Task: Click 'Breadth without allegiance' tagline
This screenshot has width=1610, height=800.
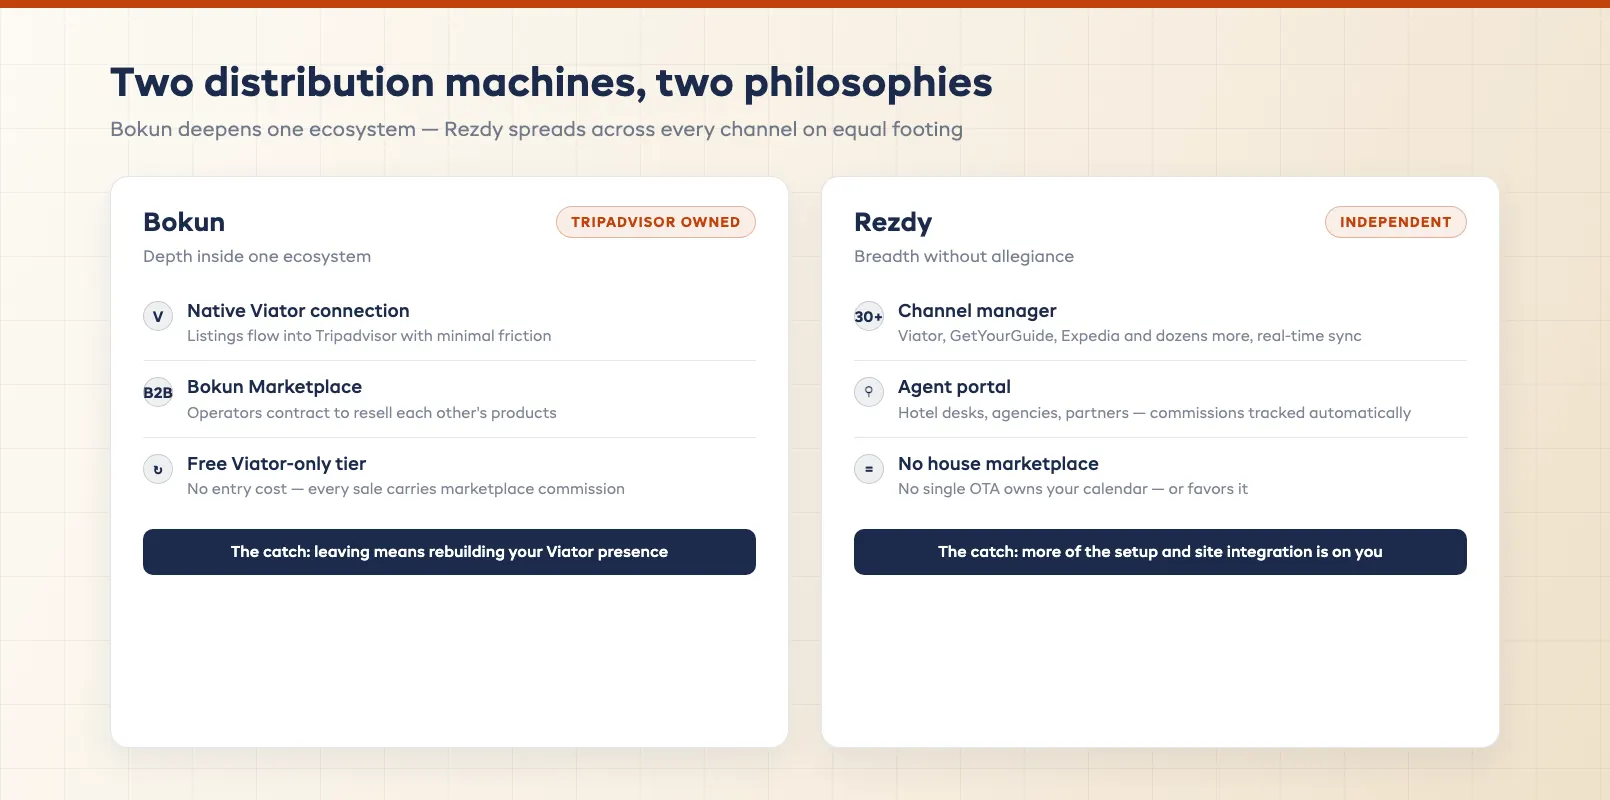Action: pyautogui.click(x=964, y=256)
